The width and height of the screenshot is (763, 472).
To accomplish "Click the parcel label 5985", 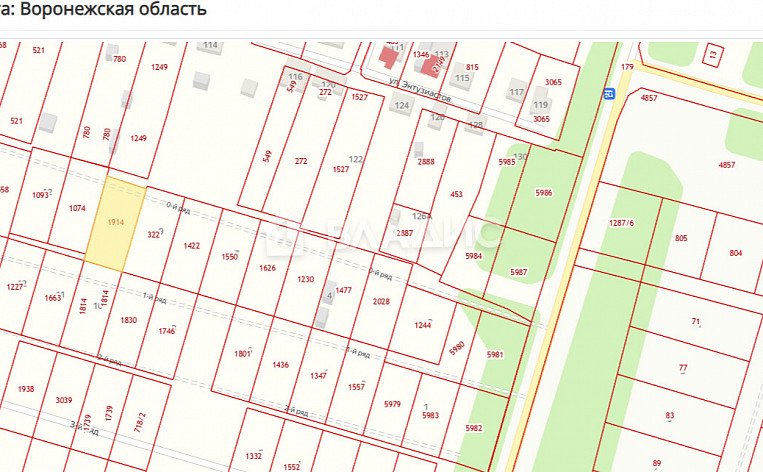I will [x=507, y=163].
